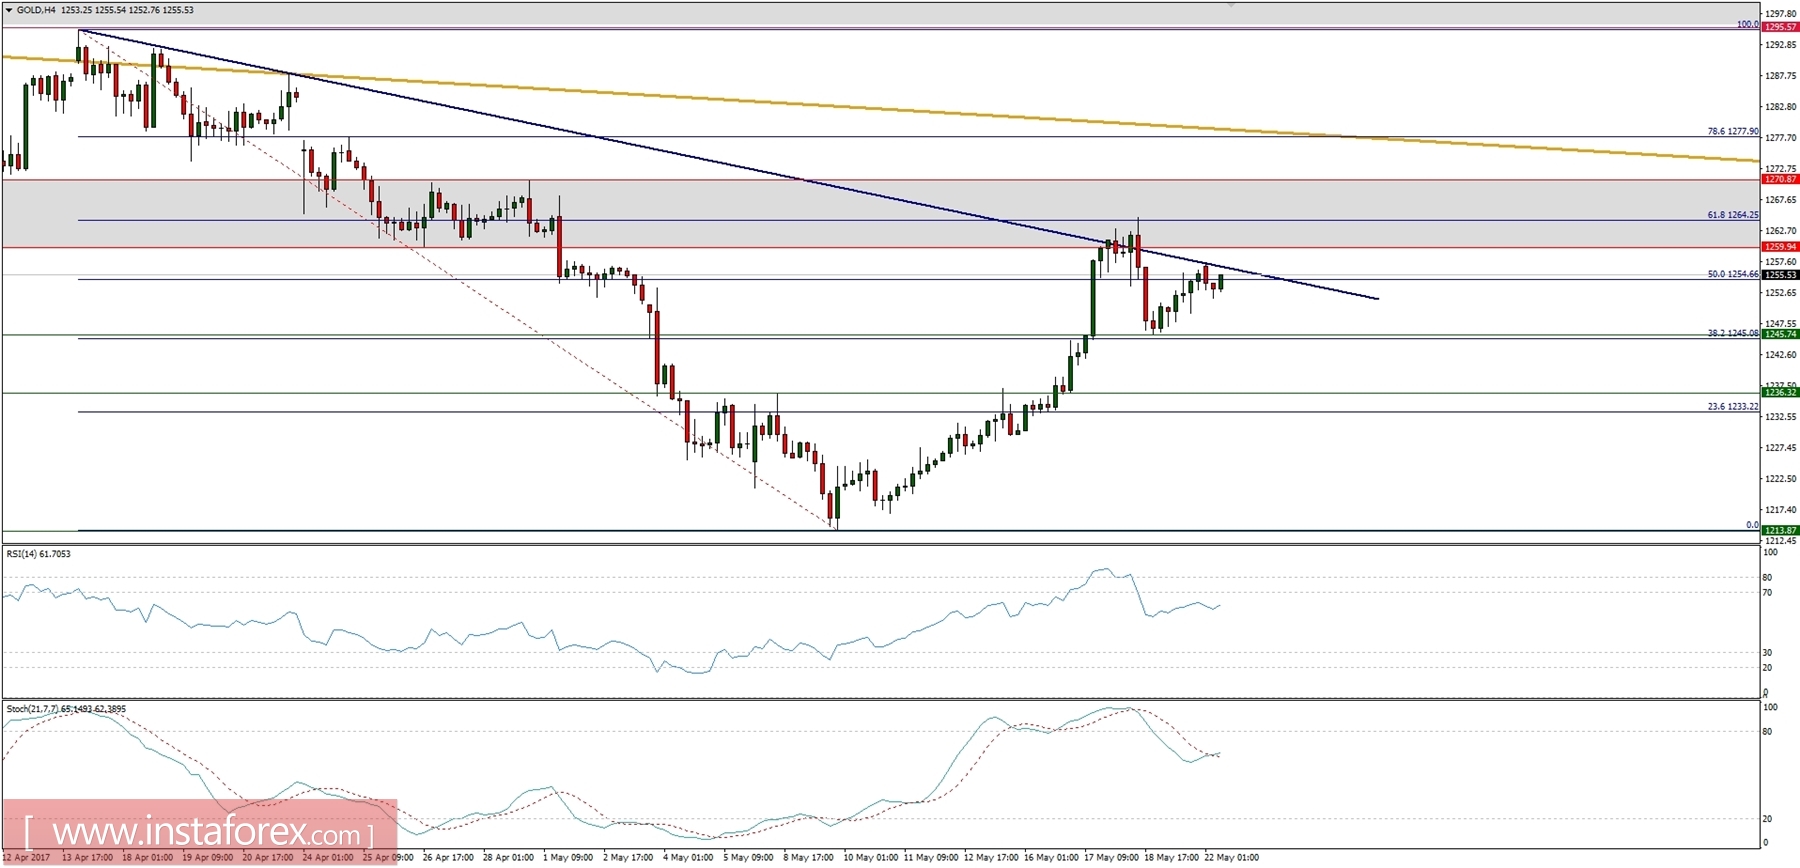
Task: Click the 1242.60 price axis value
Action: coord(1781,354)
